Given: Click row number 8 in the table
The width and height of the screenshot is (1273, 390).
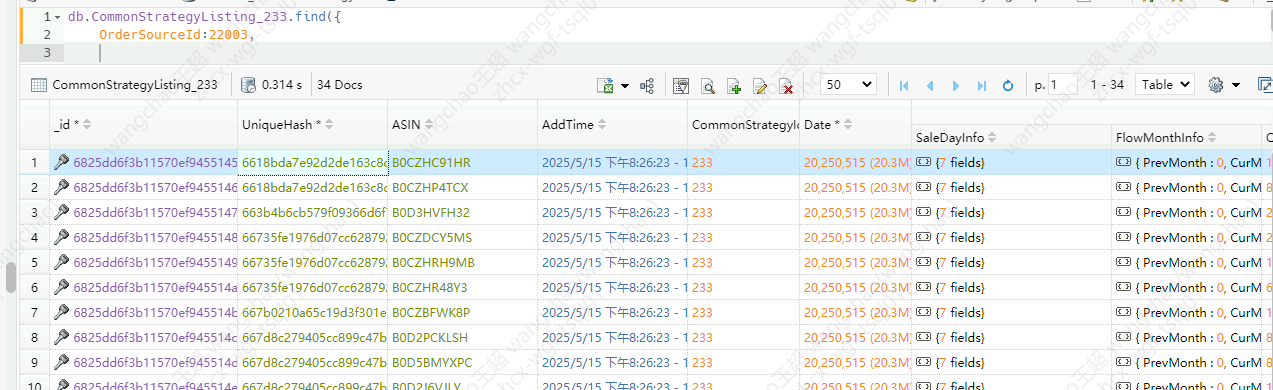Looking at the screenshot, I should 34,337.
